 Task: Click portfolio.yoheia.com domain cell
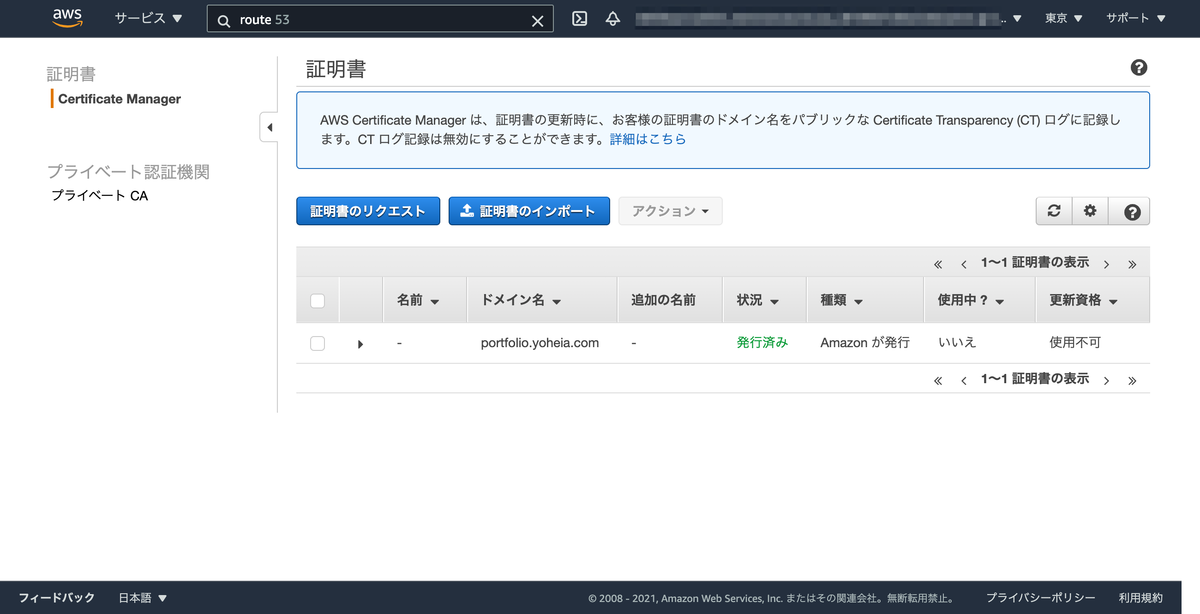(540, 342)
